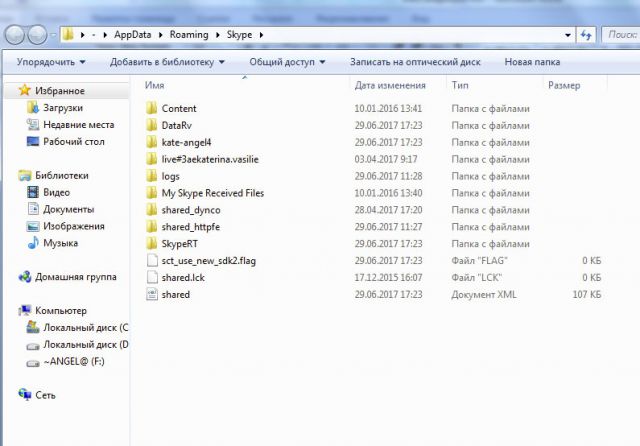Click the Музыка note icon
Screen dimensions: 640x446
pyautogui.click(x=33, y=243)
